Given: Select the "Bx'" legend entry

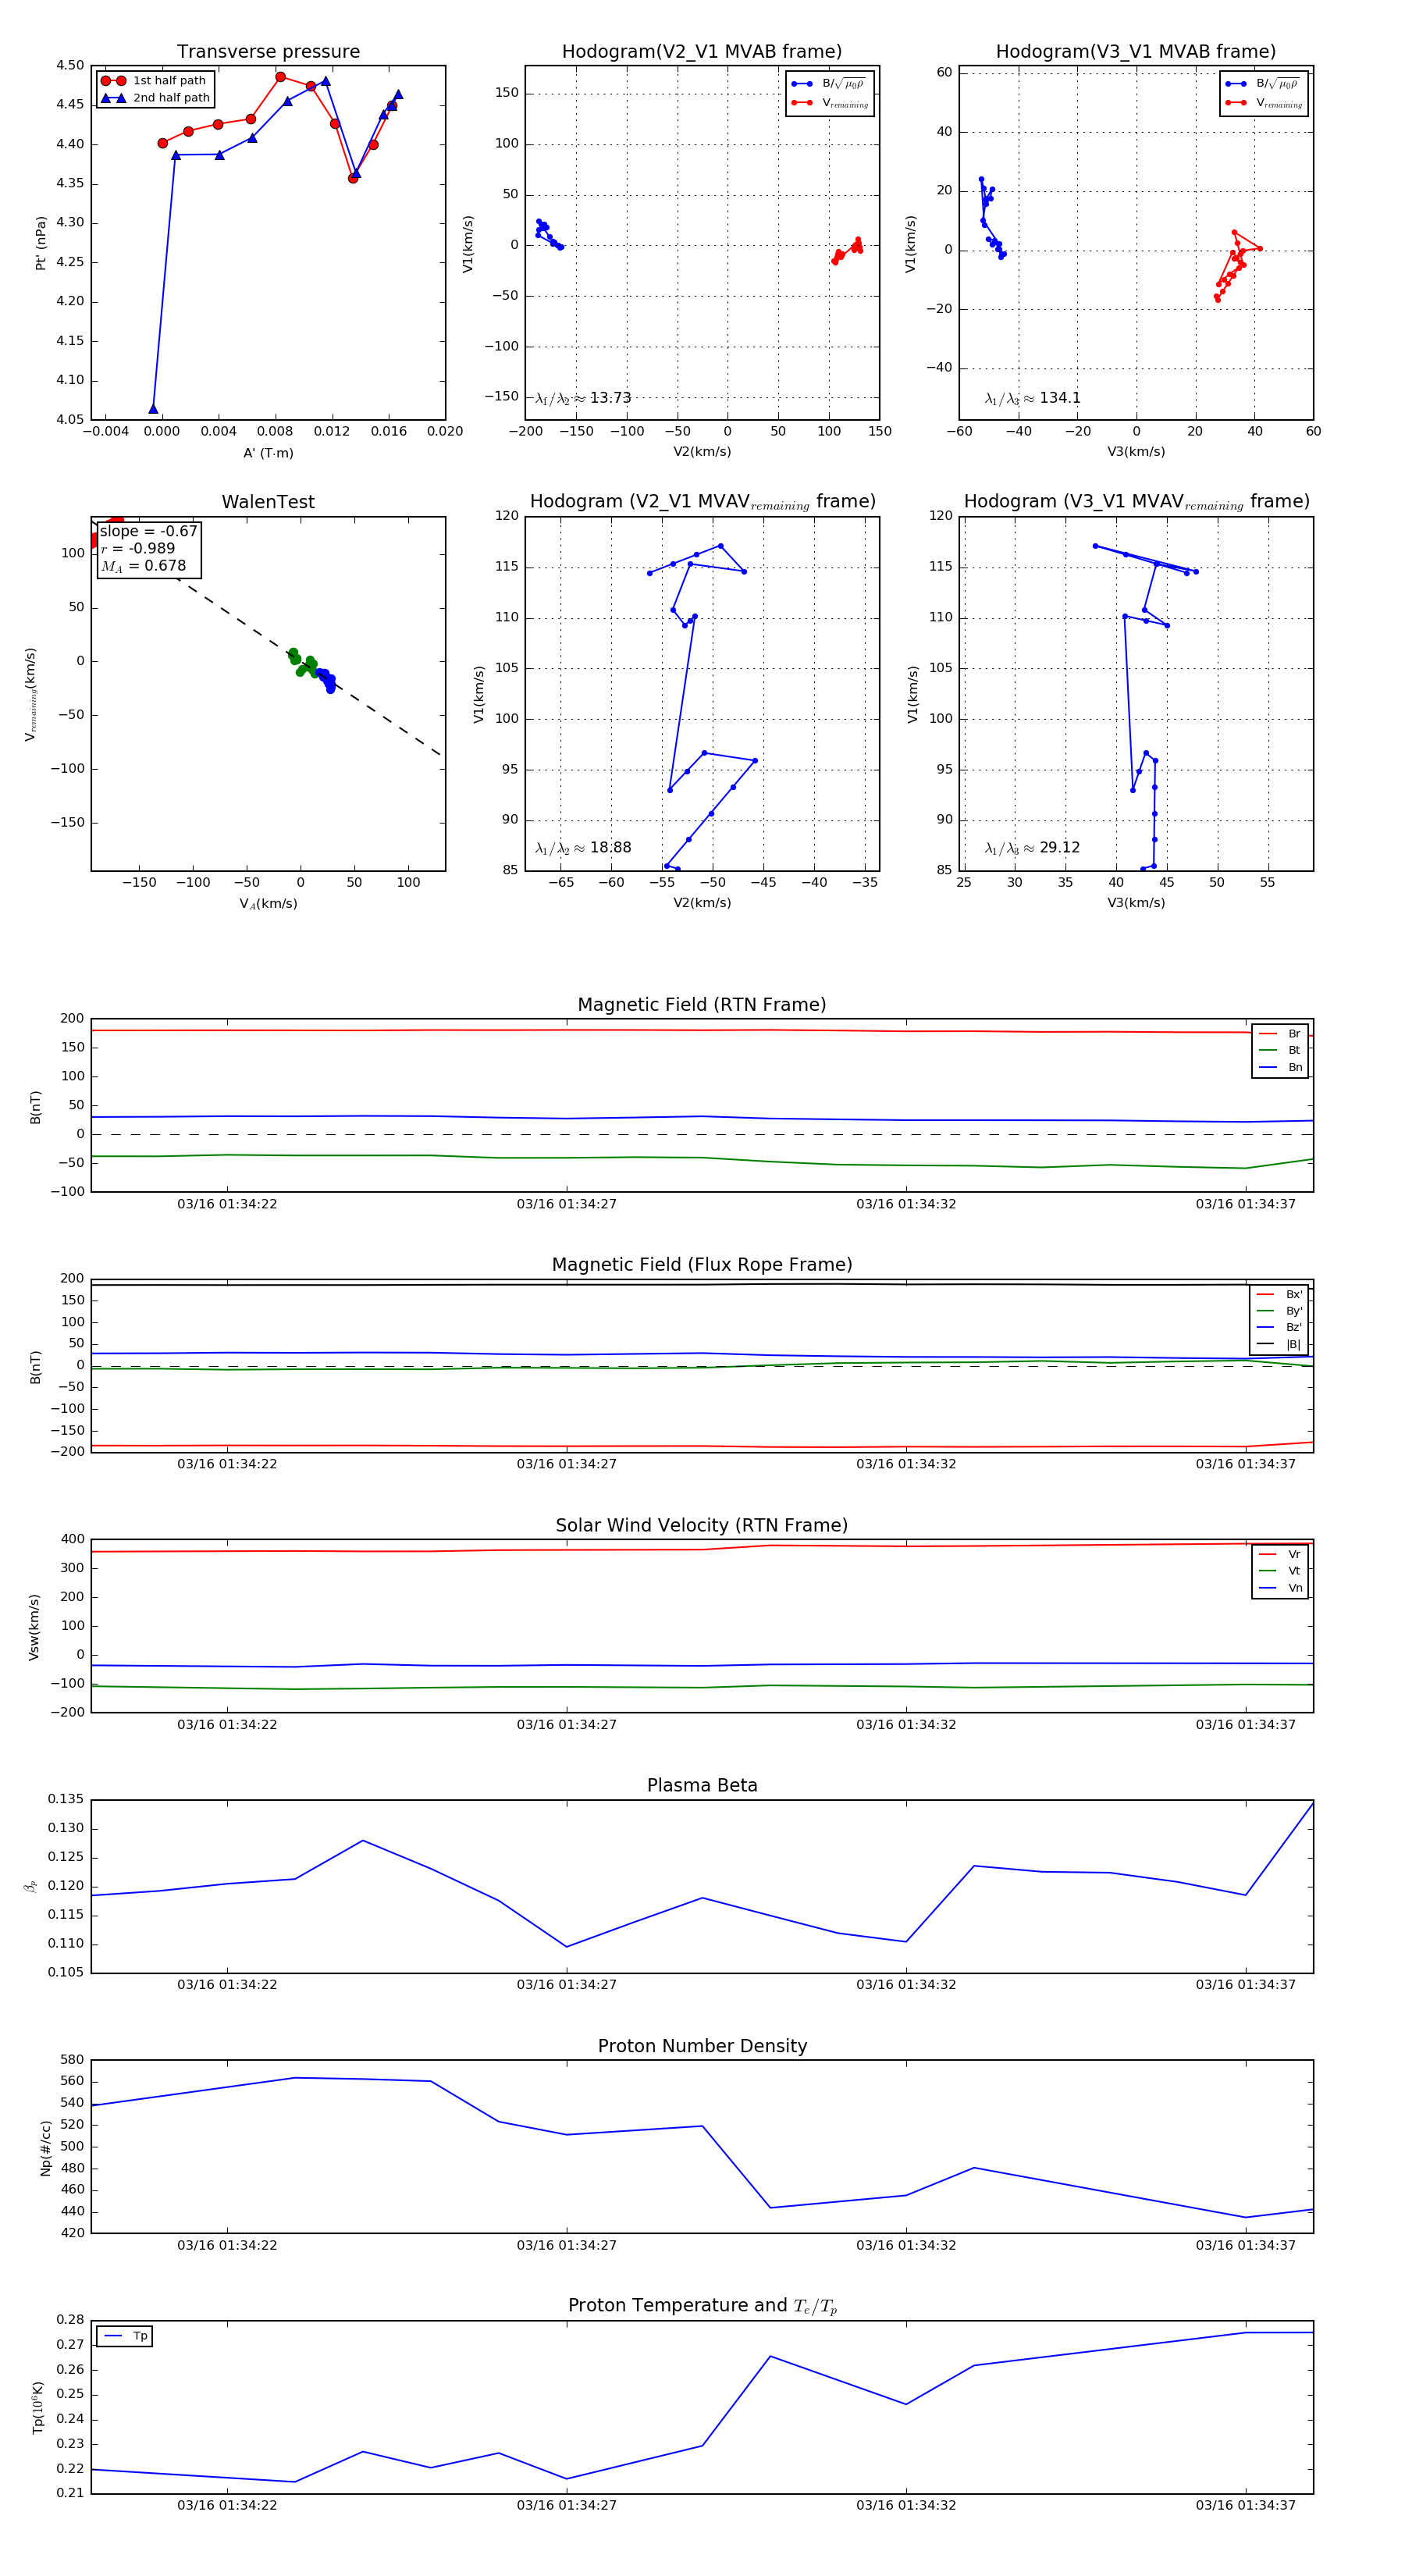Looking at the screenshot, I should pyautogui.click(x=1279, y=1294).
